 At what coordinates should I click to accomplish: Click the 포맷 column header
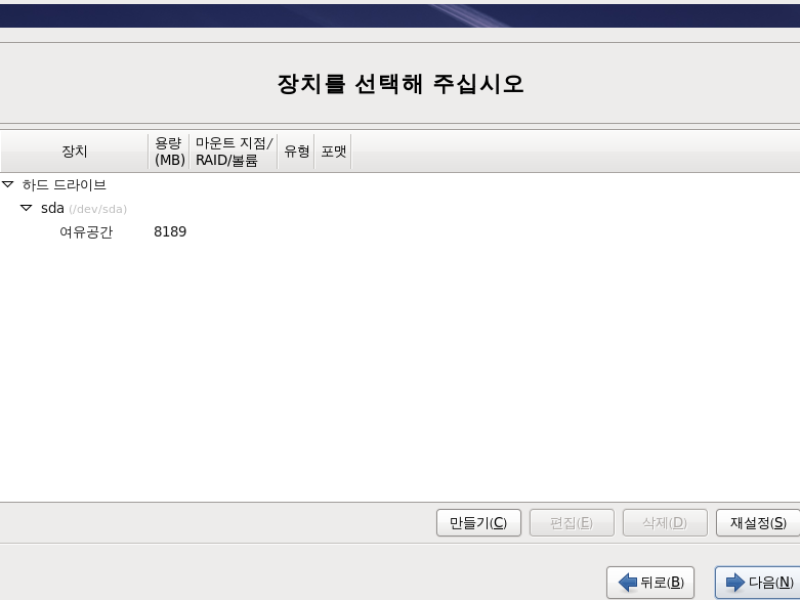point(333,151)
